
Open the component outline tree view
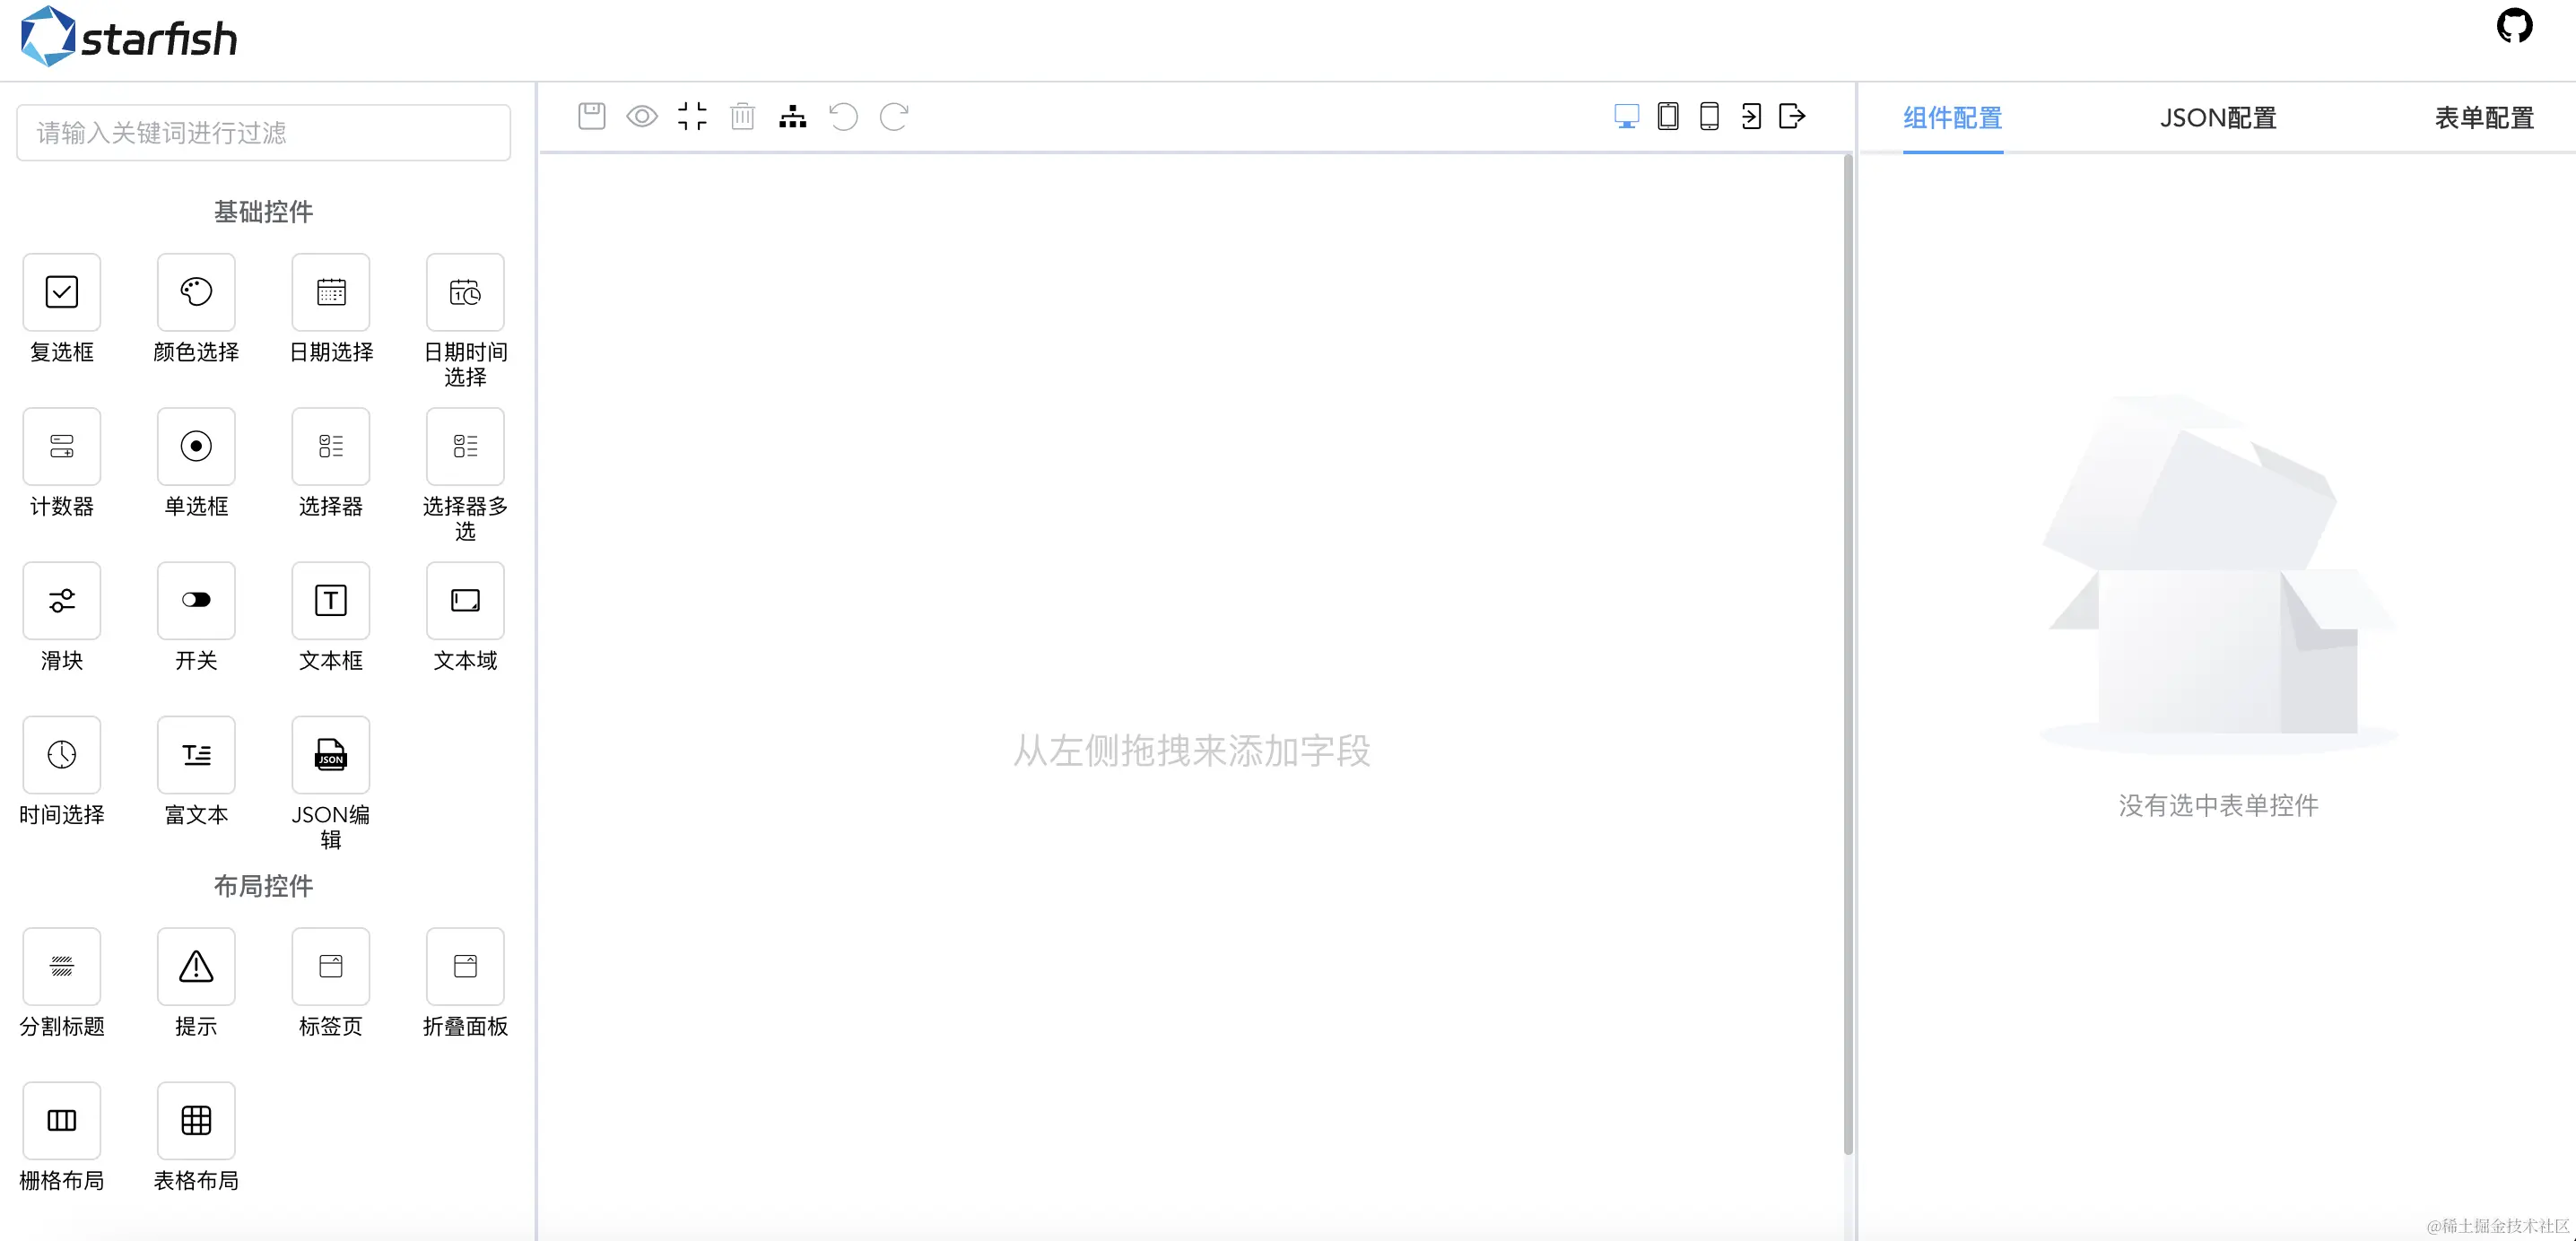pyautogui.click(x=792, y=117)
